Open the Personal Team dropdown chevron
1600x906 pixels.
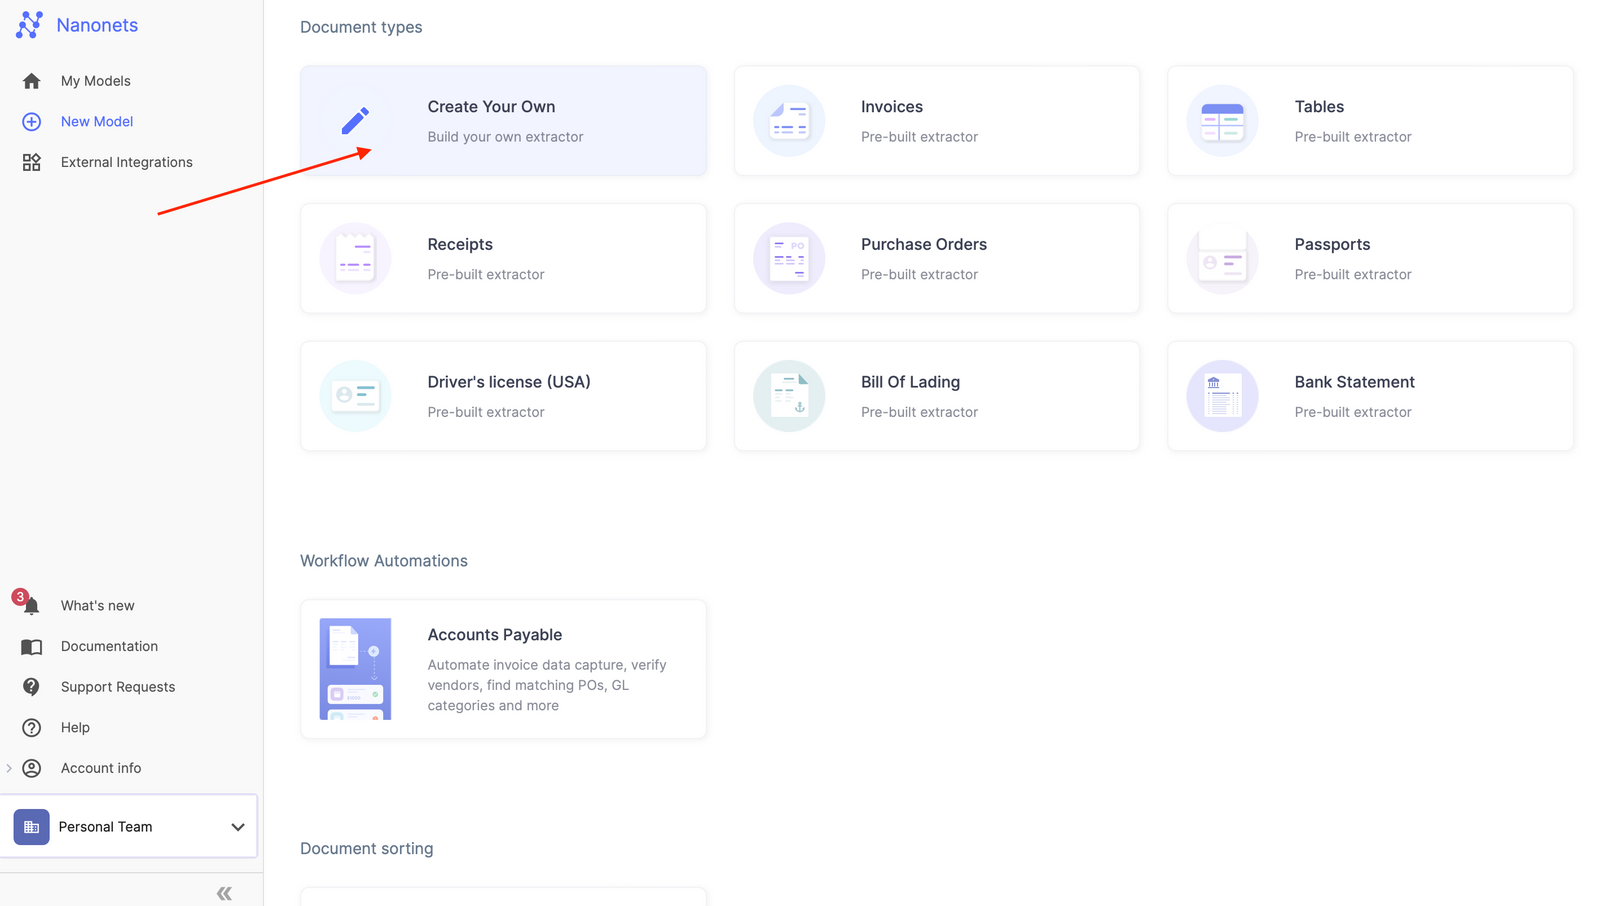238,827
